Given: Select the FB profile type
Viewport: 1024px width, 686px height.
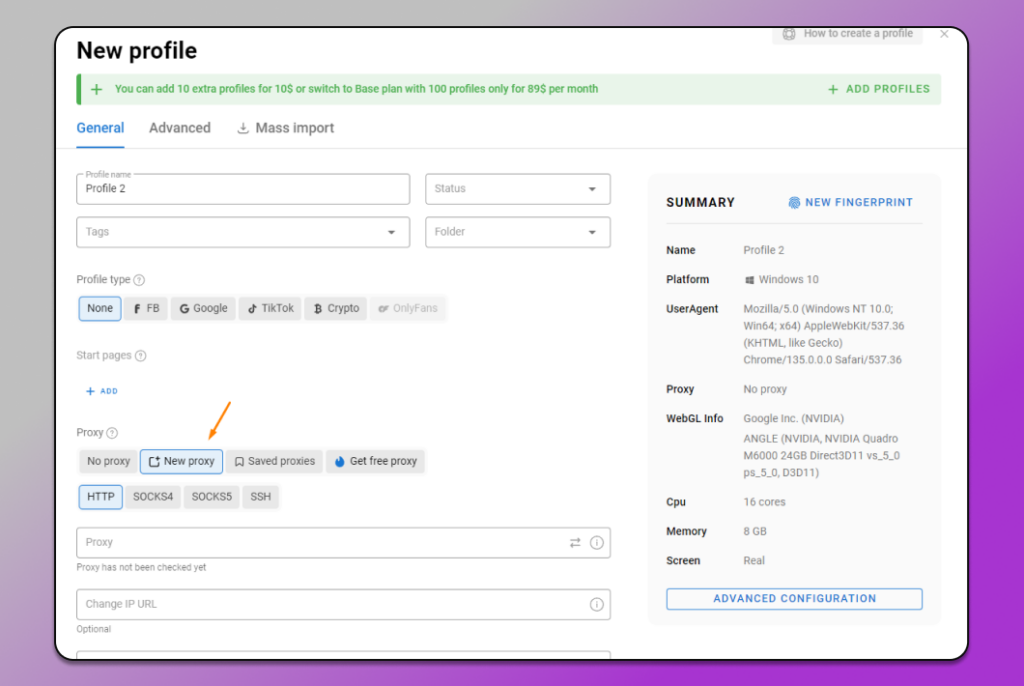Looking at the screenshot, I should click(146, 308).
